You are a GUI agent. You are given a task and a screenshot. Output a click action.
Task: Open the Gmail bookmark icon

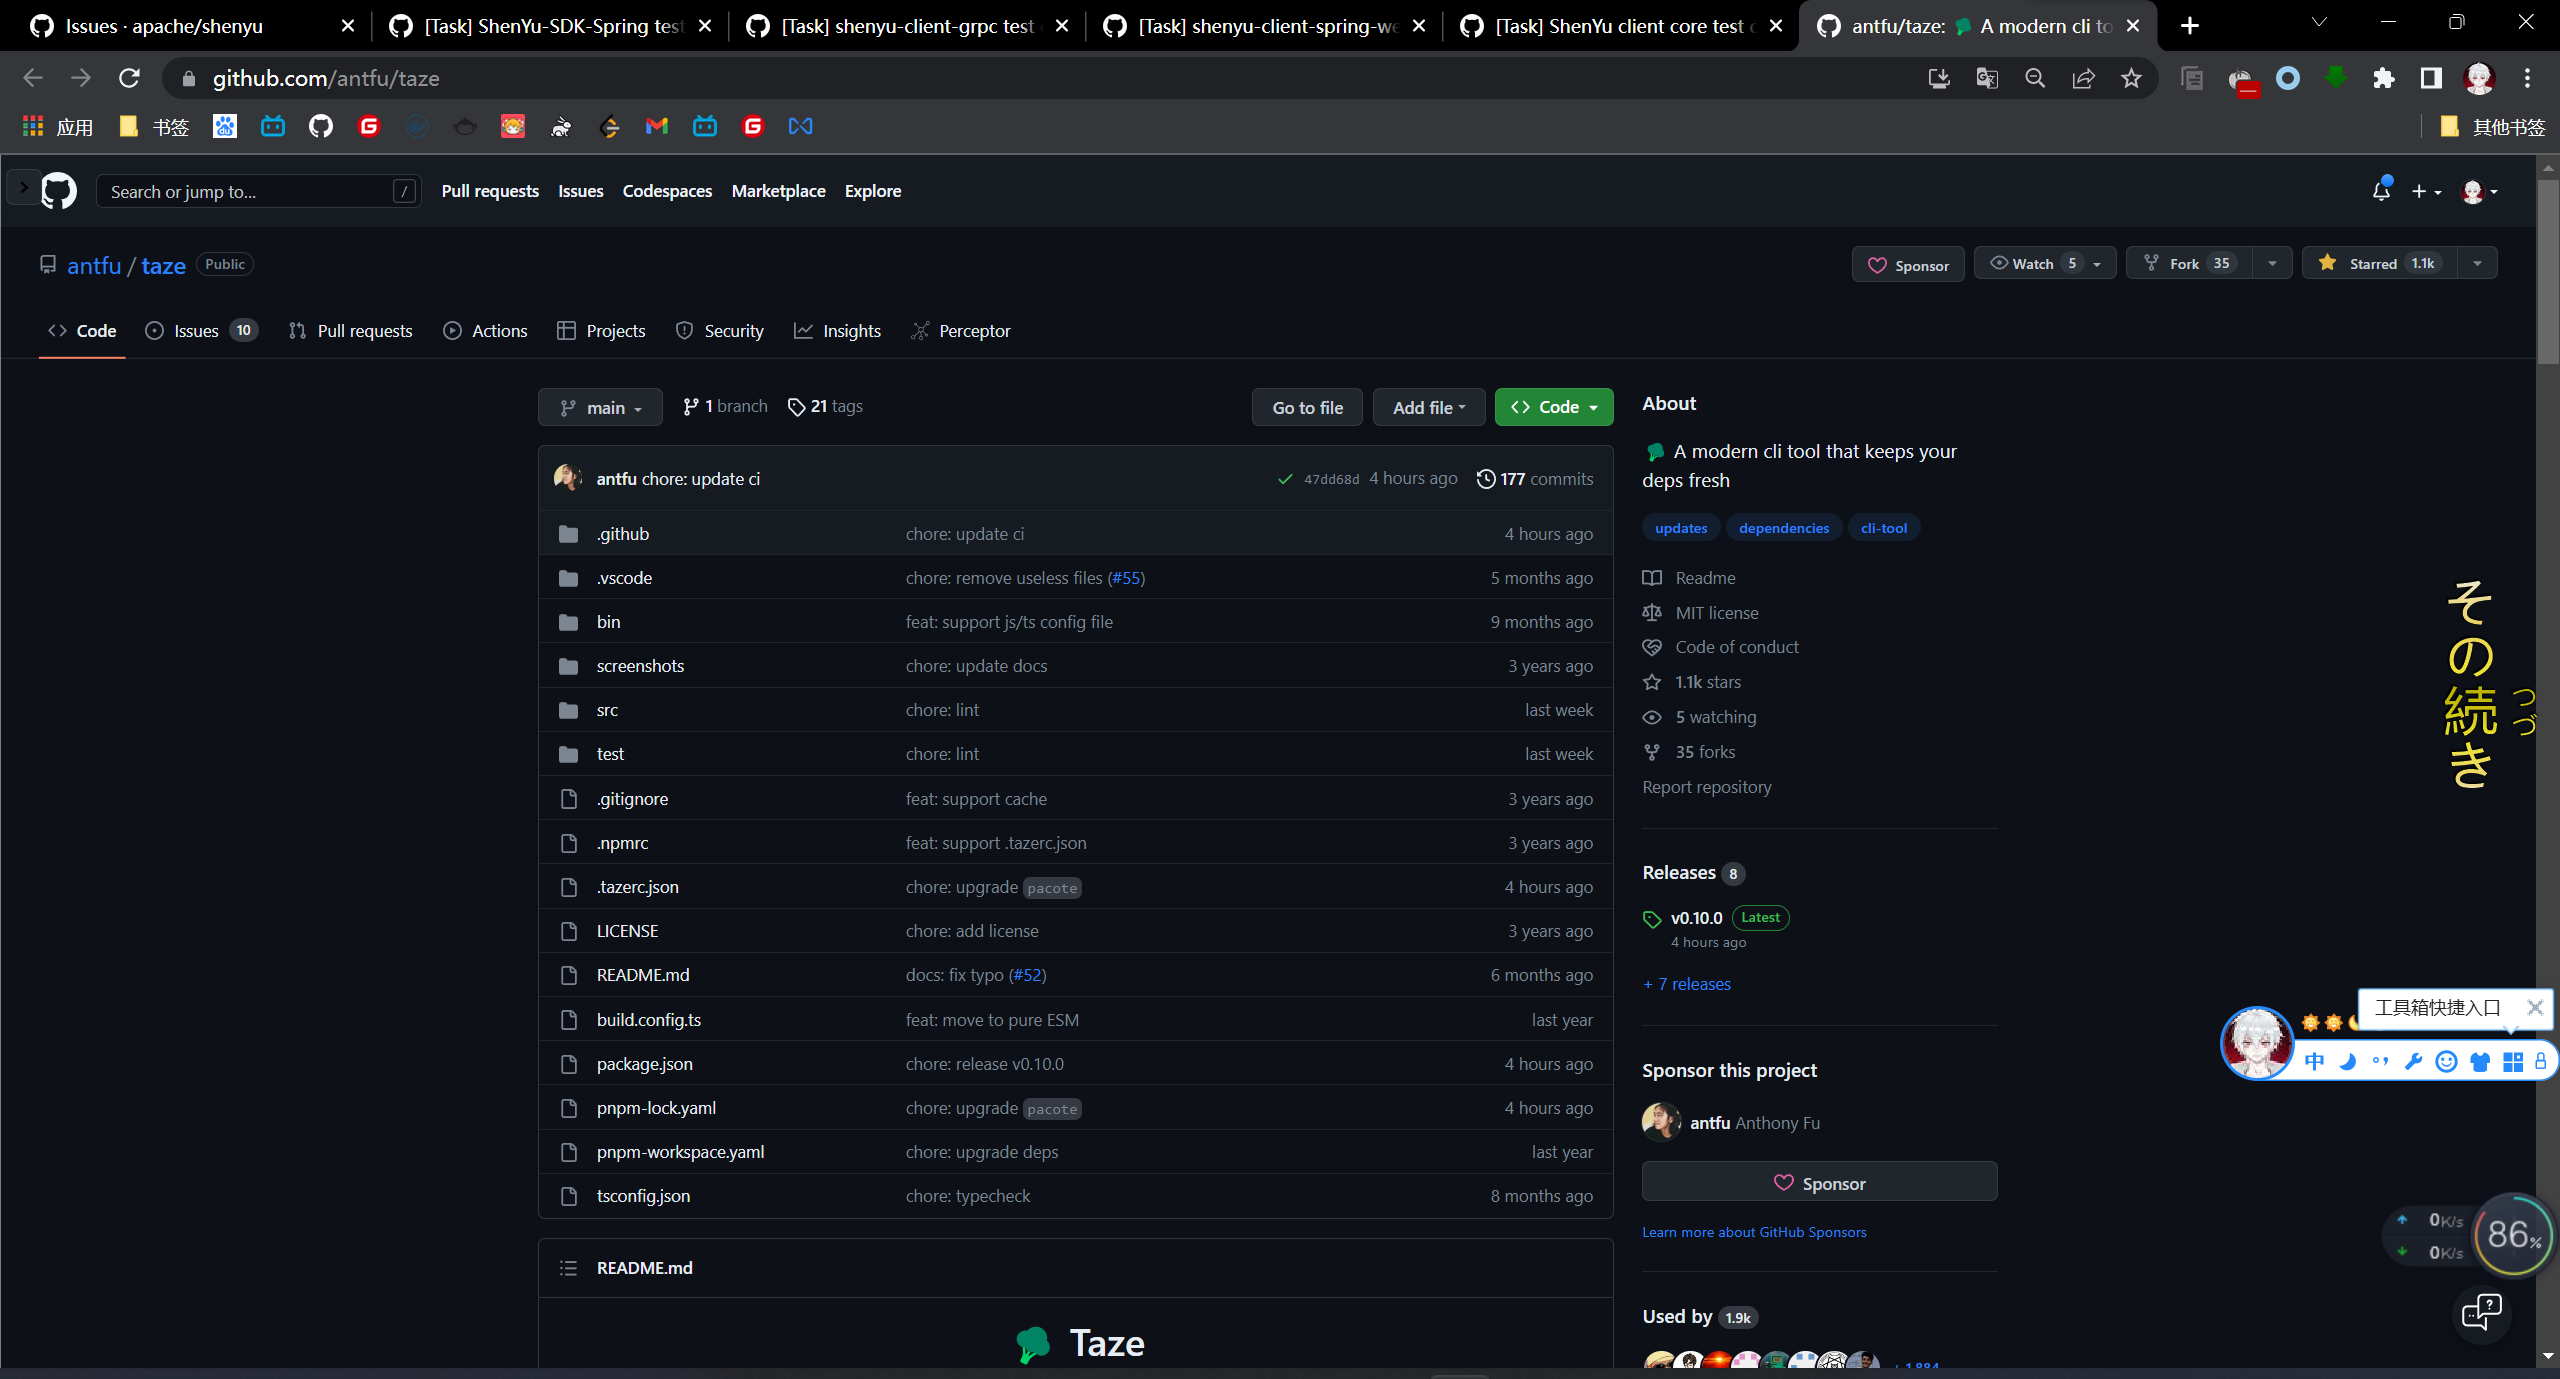(x=657, y=126)
